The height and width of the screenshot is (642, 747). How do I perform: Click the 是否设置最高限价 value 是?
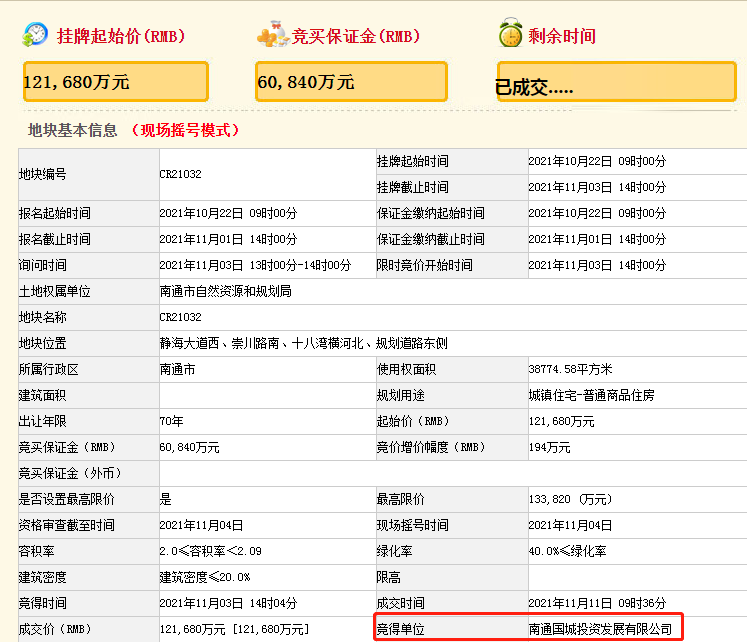coord(165,499)
